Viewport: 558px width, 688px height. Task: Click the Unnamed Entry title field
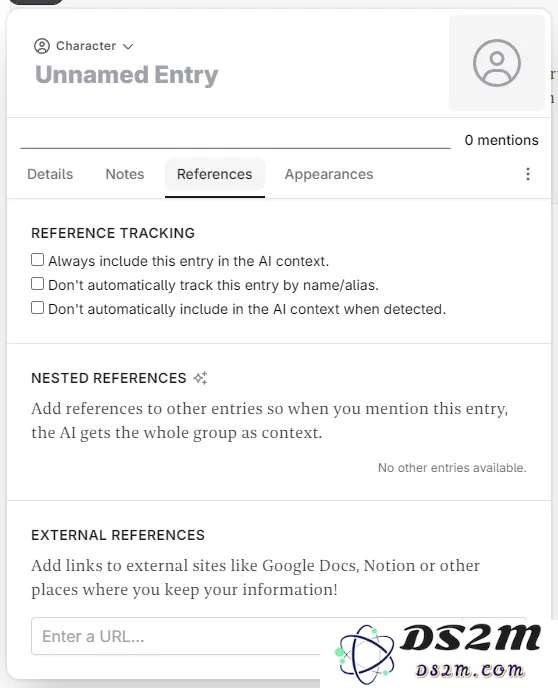click(x=126, y=75)
